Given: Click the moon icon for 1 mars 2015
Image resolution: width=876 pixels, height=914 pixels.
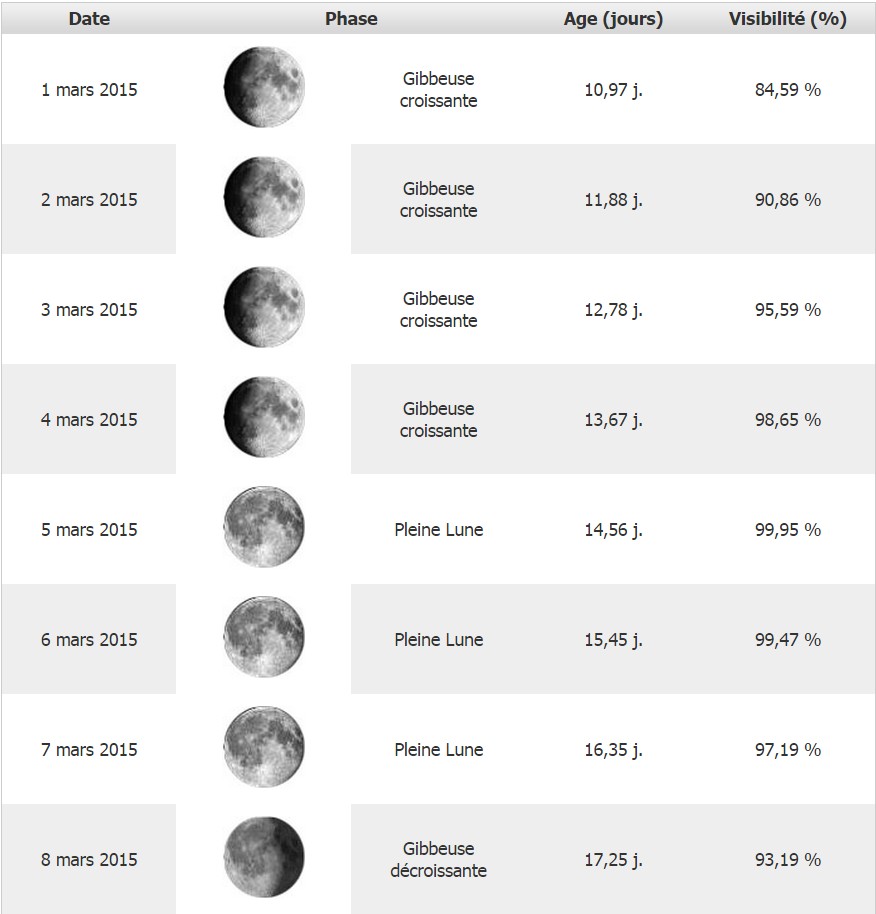Looking at the screenshot, I should 264,90.
